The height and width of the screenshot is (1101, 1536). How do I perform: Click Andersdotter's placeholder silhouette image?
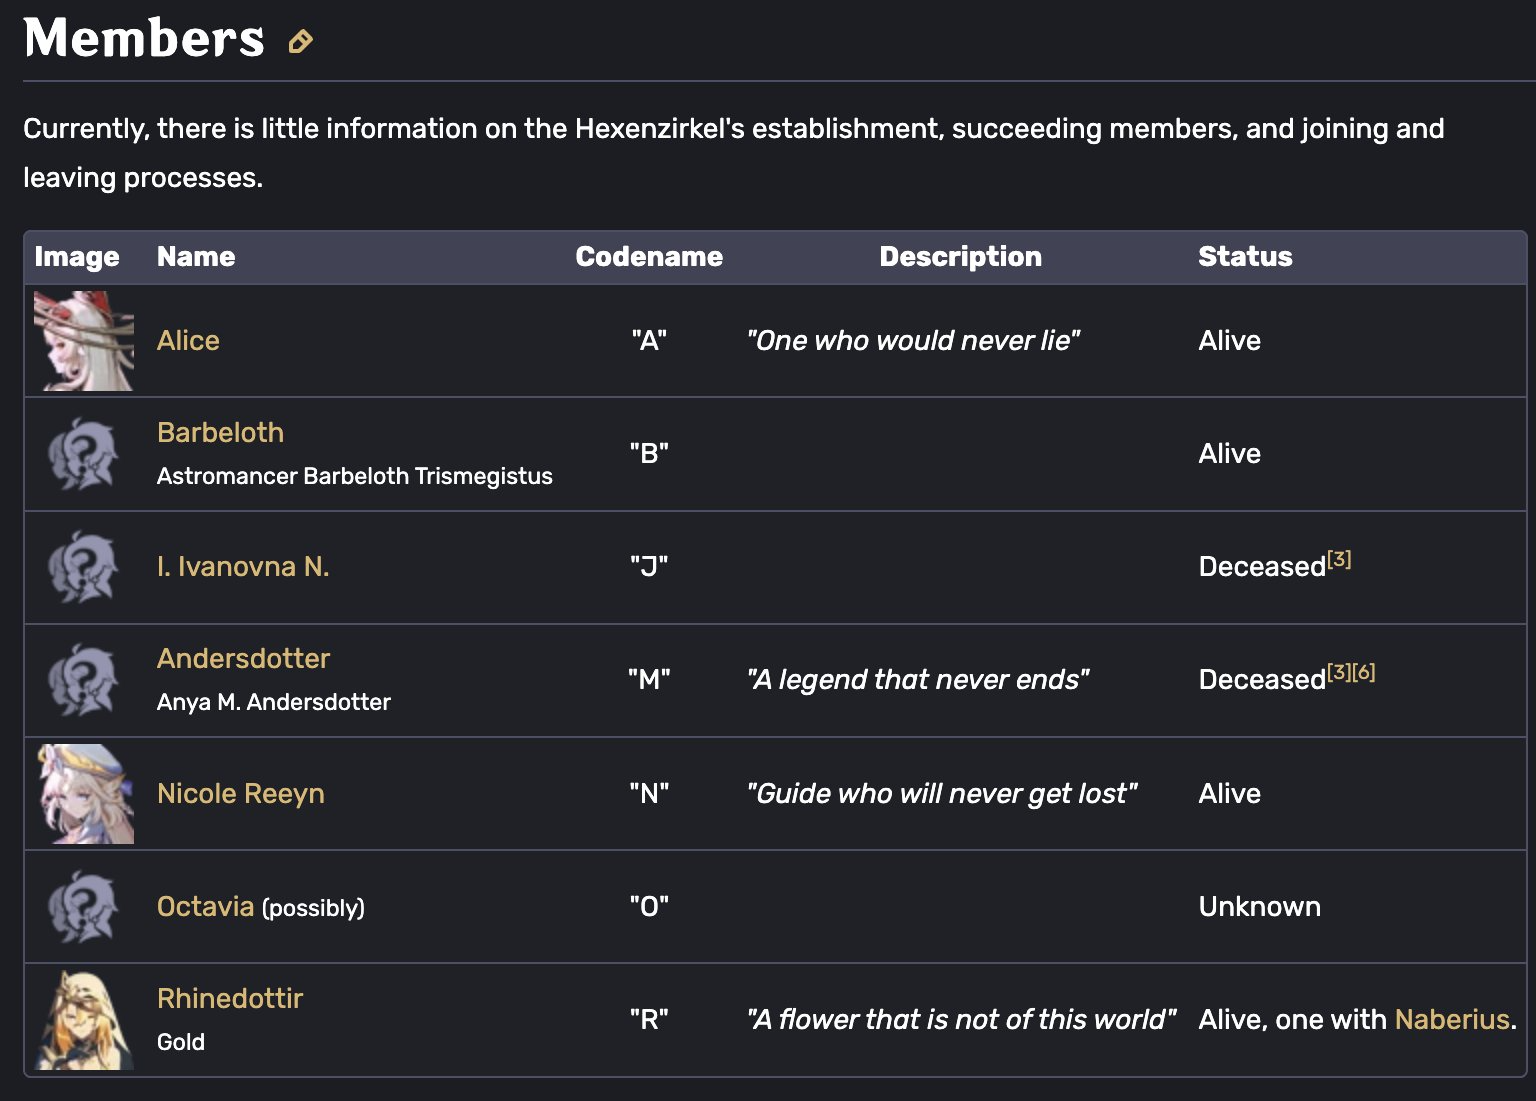84,680
